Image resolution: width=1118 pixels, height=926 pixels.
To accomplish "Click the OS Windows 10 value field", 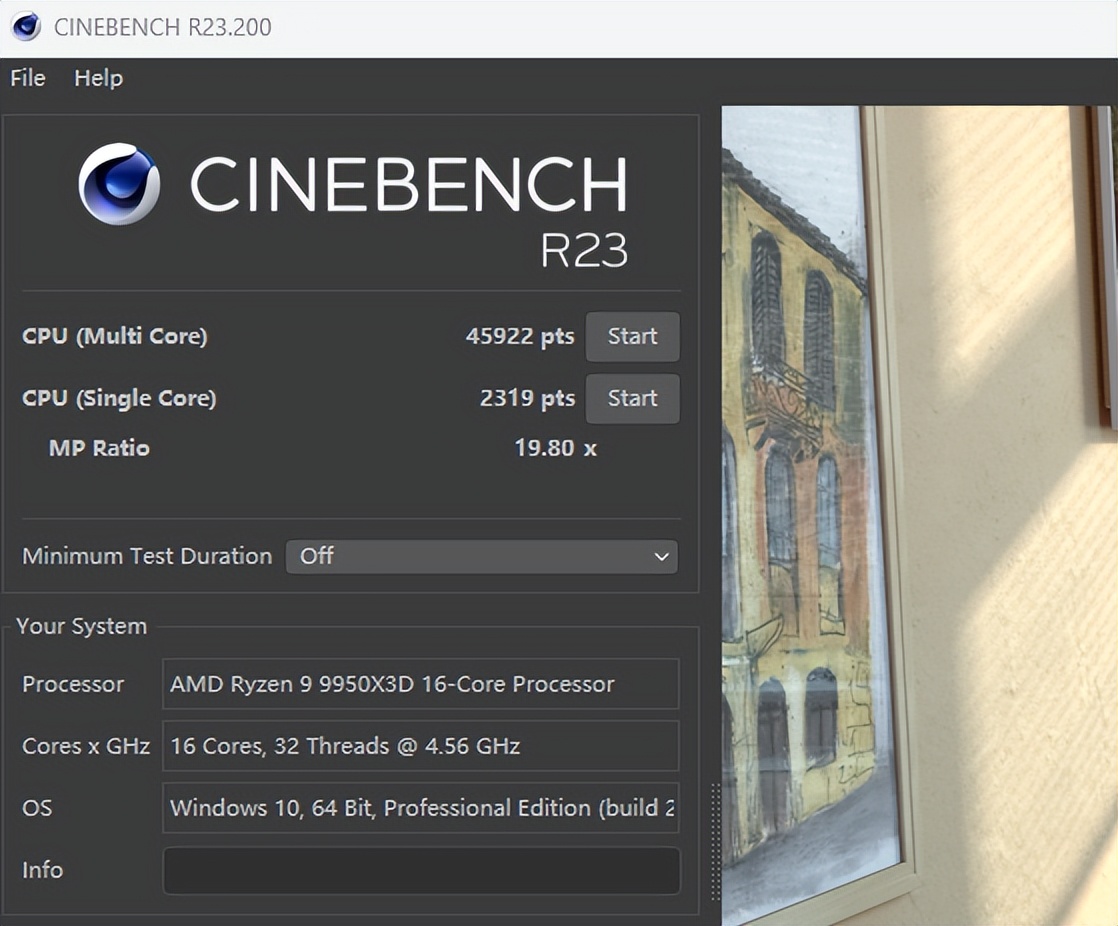I will (421, 808).
